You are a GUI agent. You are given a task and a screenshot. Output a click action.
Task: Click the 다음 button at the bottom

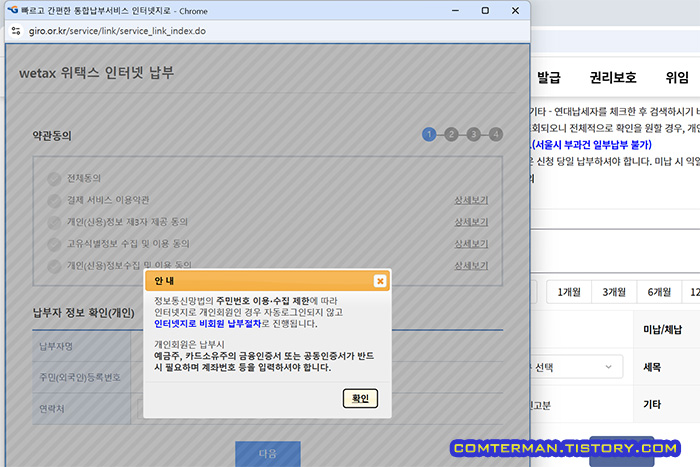tap(268, 454)
